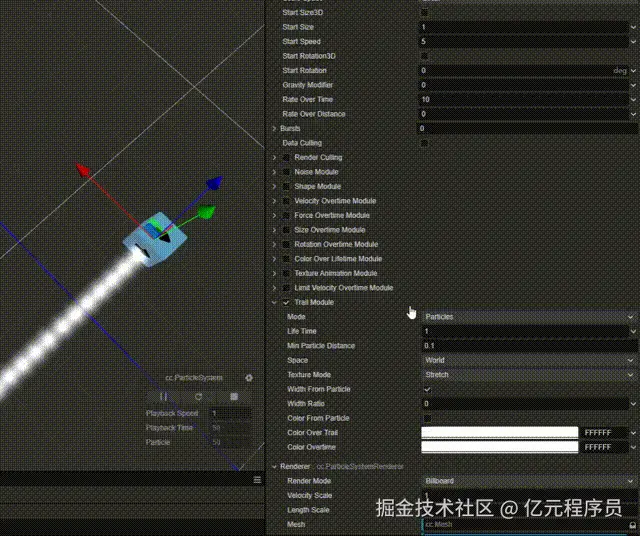Collapse the Renderer section
The image size is (640, 536).
(x=274, y=467)
